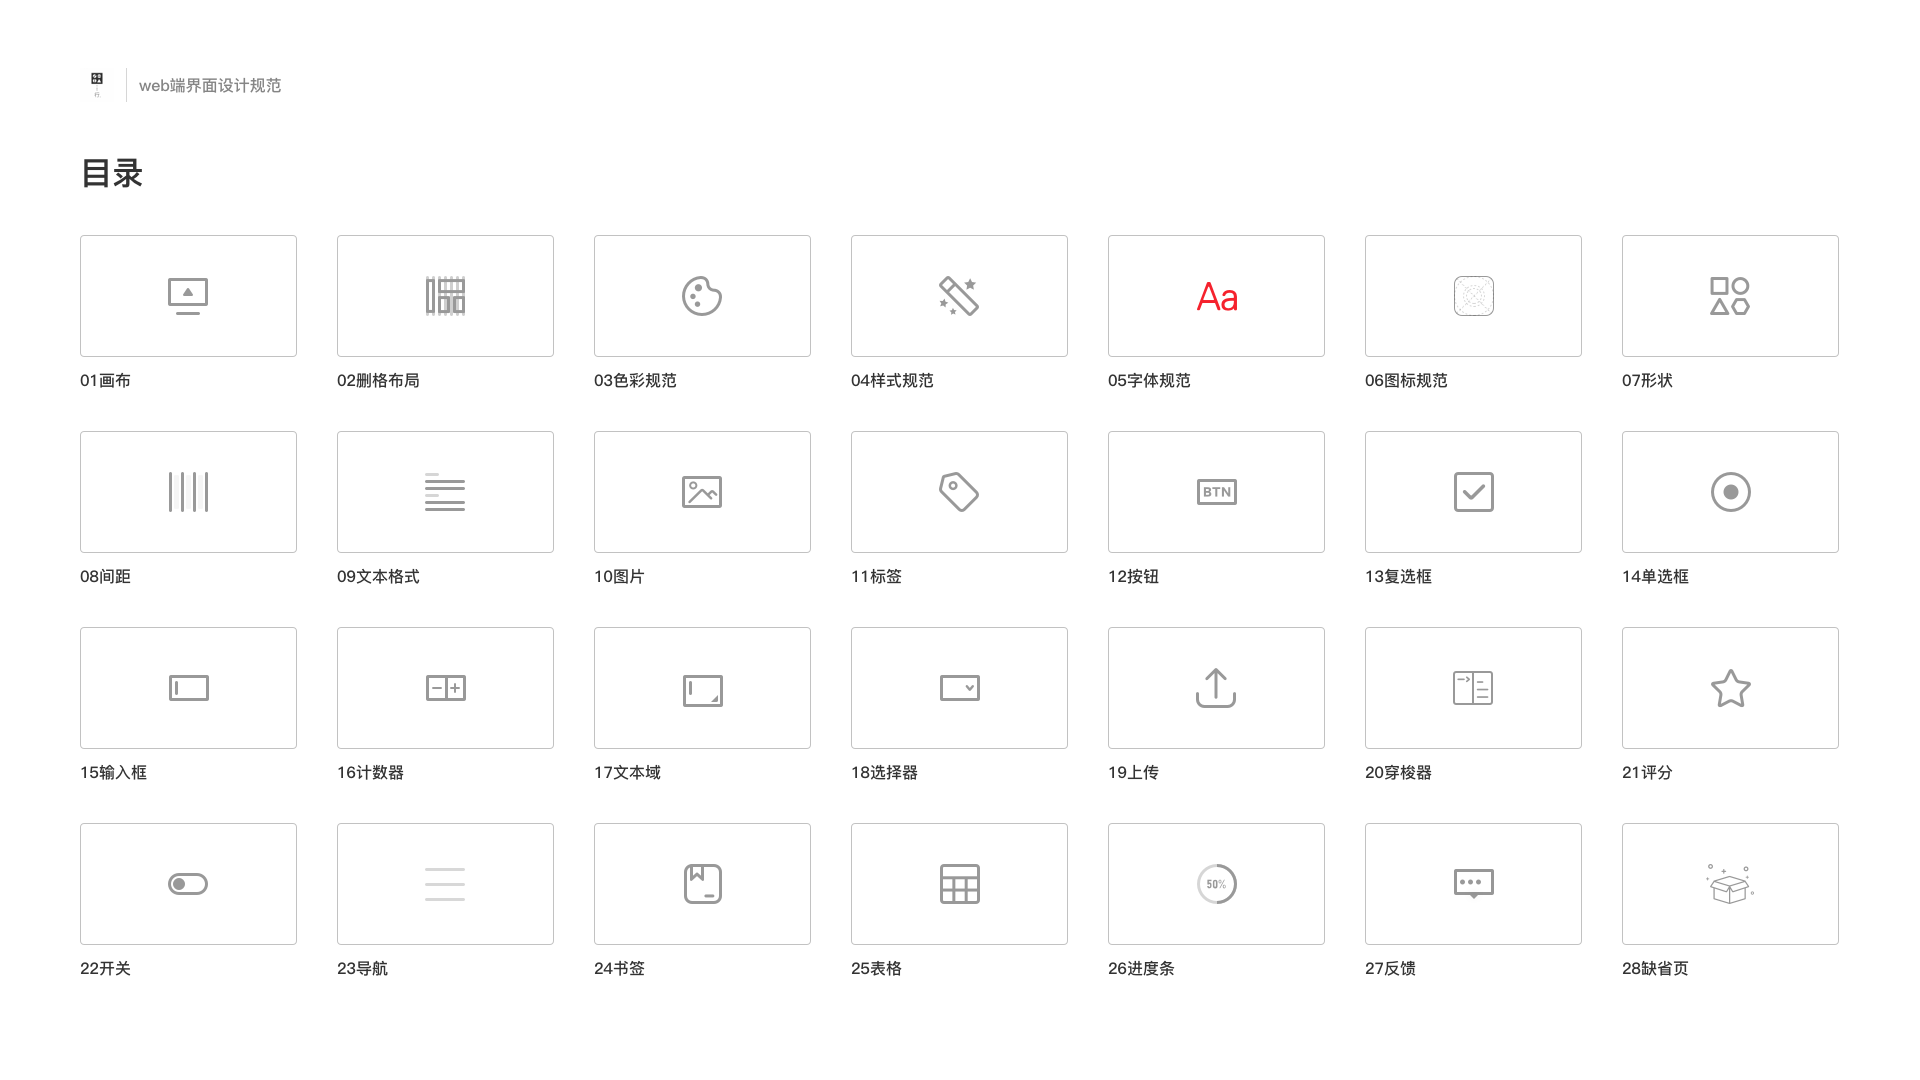Screen dimensions: 1920x1080
Task: Click the input field icon (15输入框)
Action: (188, 688)
